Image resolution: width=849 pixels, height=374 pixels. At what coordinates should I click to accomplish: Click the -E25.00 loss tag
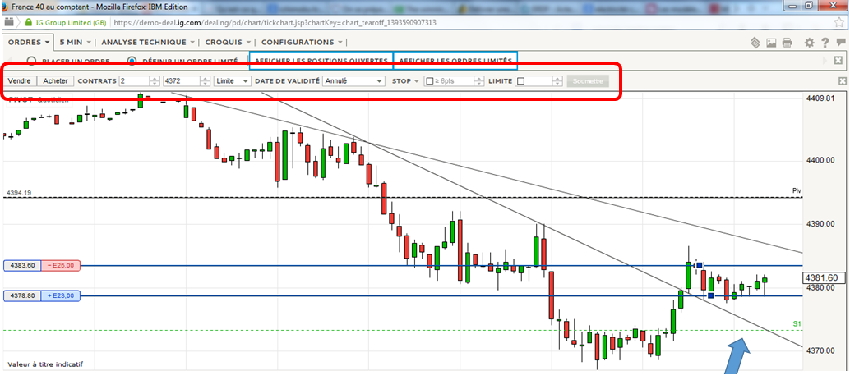tap(61, 266)
